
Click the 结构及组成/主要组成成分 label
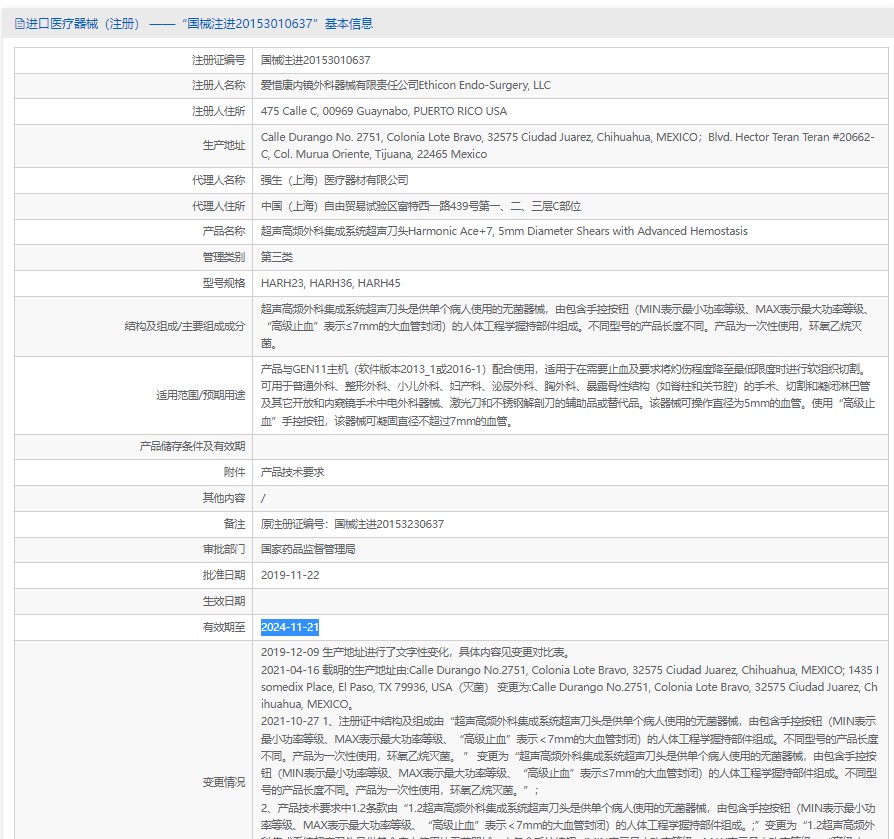[x=185, y=327]
